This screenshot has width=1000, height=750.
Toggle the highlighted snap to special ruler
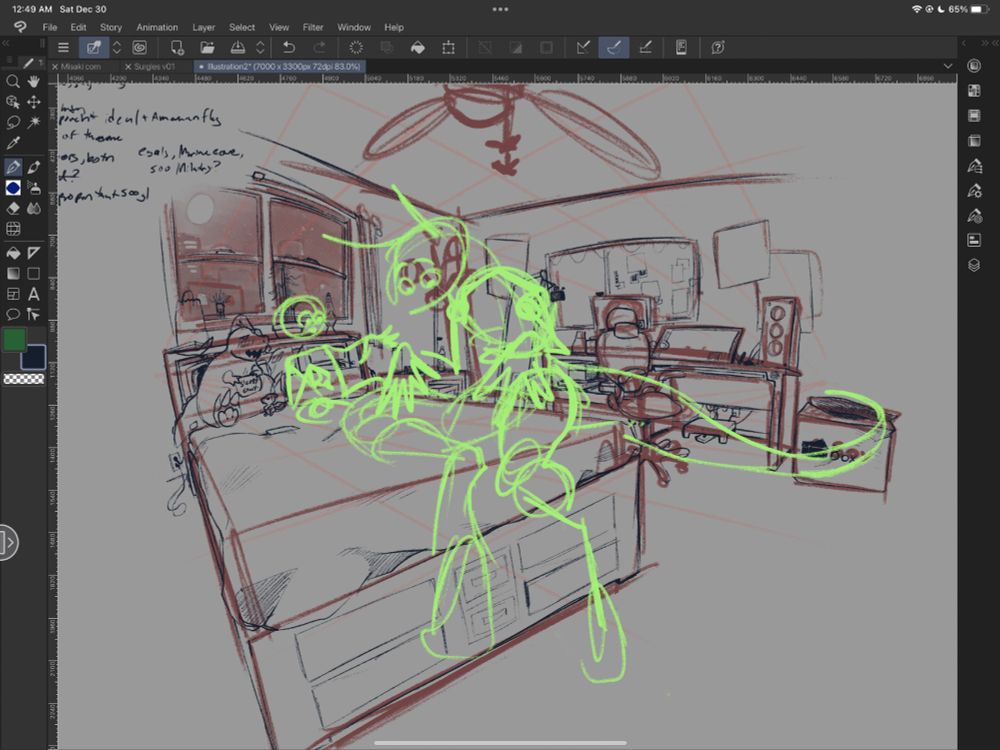tap(614, 47)
